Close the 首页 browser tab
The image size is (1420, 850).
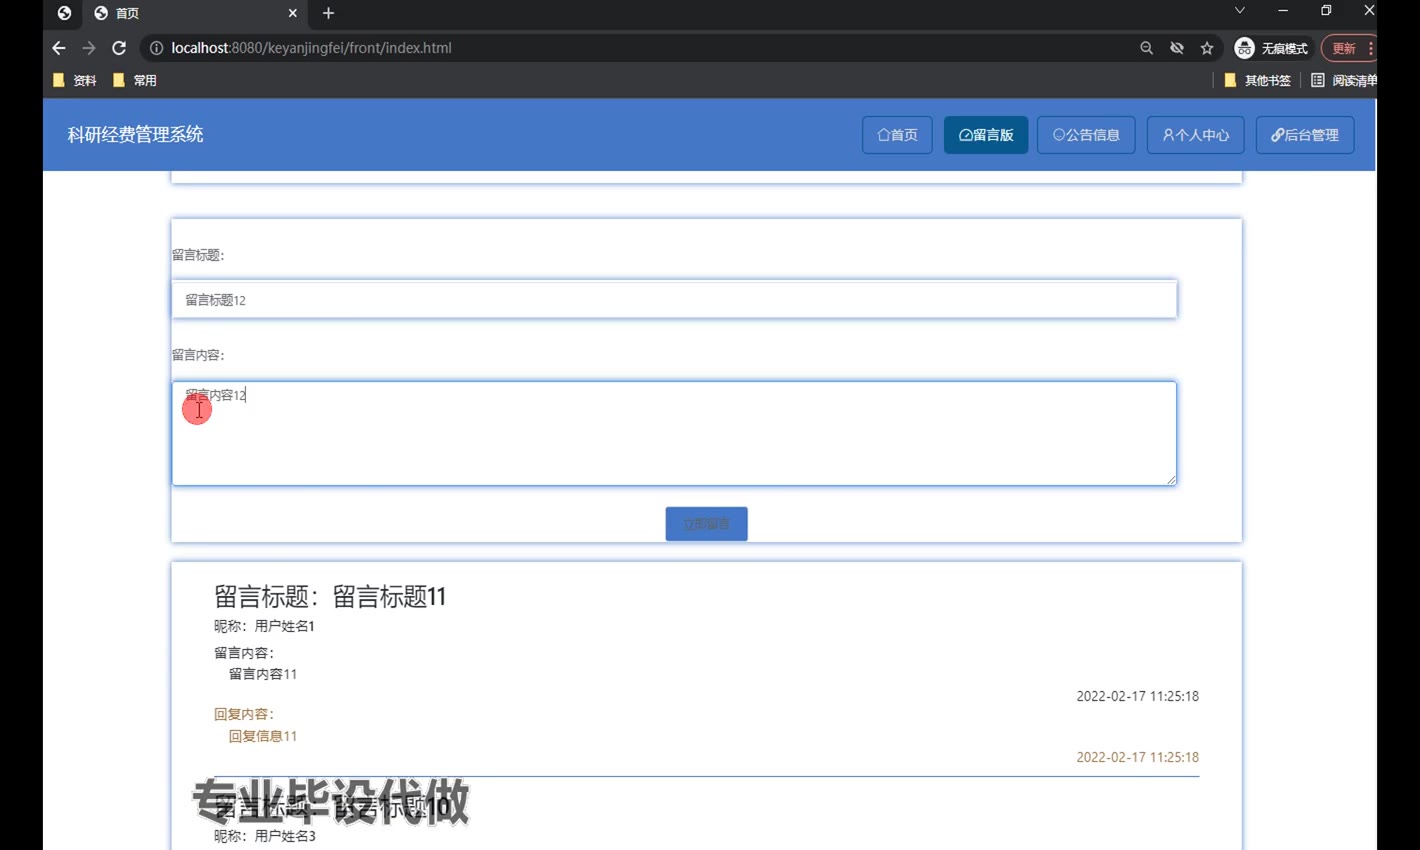292,13
